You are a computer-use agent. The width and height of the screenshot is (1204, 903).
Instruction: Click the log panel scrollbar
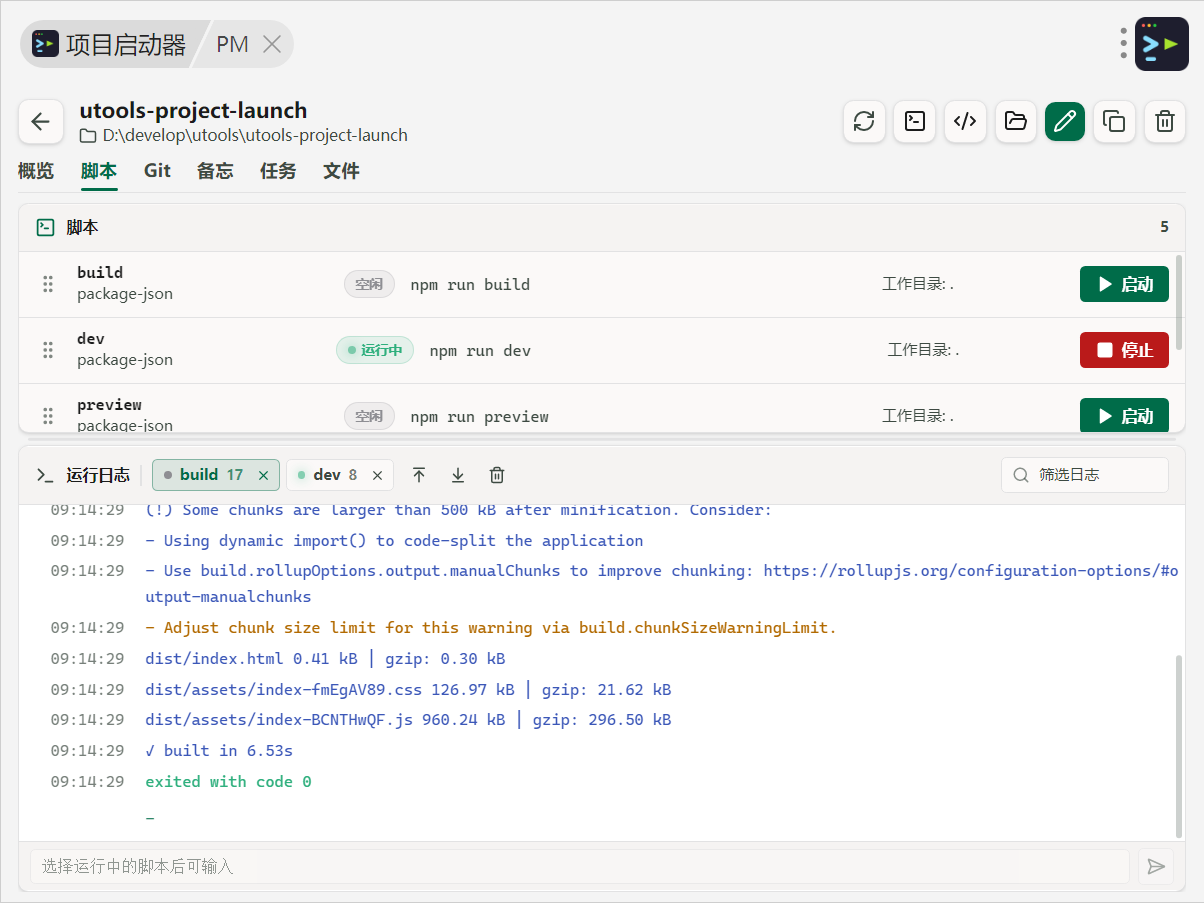click(1180, 745)
